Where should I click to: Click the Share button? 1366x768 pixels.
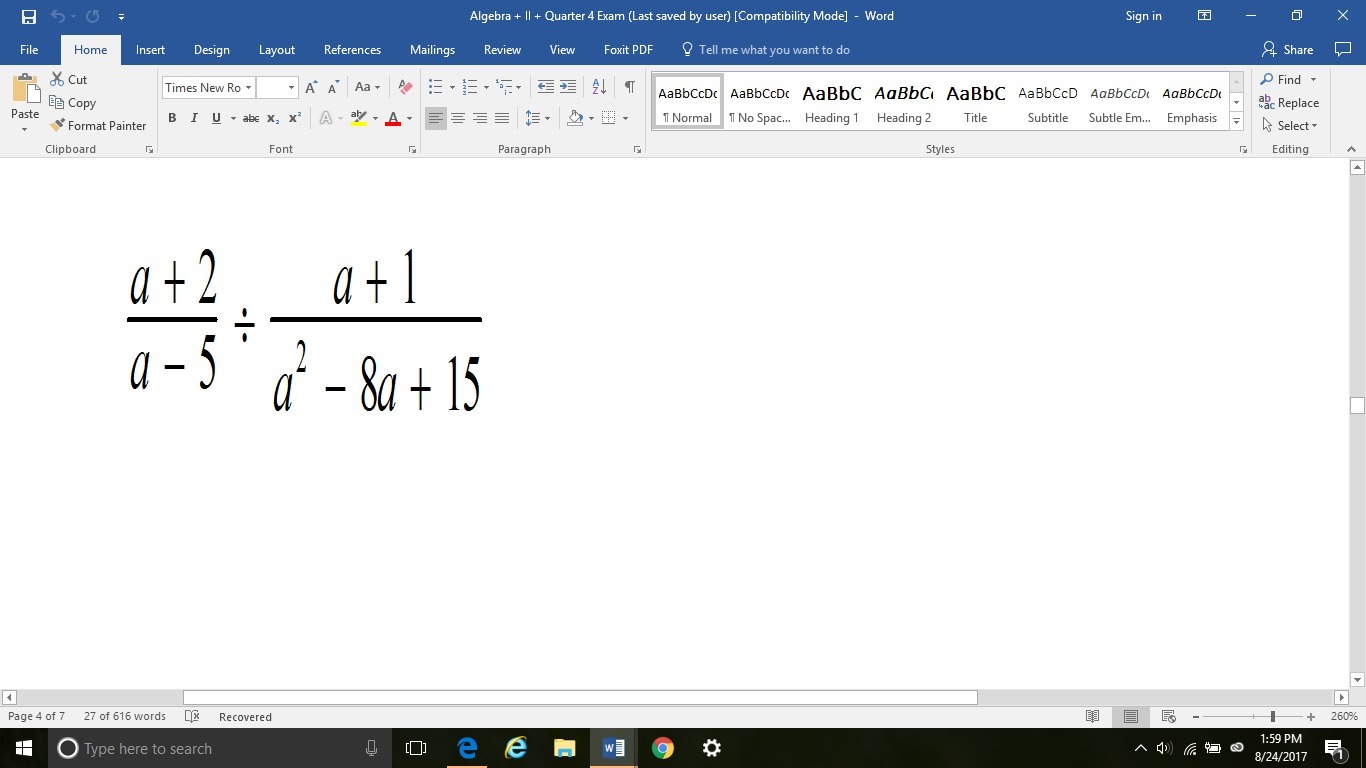click(1288, 50)
